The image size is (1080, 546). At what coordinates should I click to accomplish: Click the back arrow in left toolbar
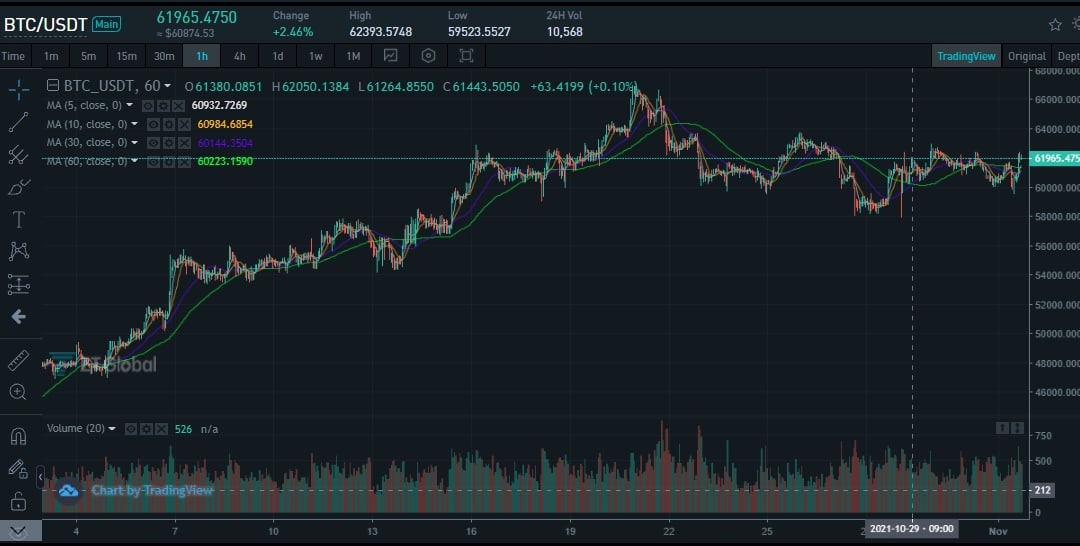point(19,317)
